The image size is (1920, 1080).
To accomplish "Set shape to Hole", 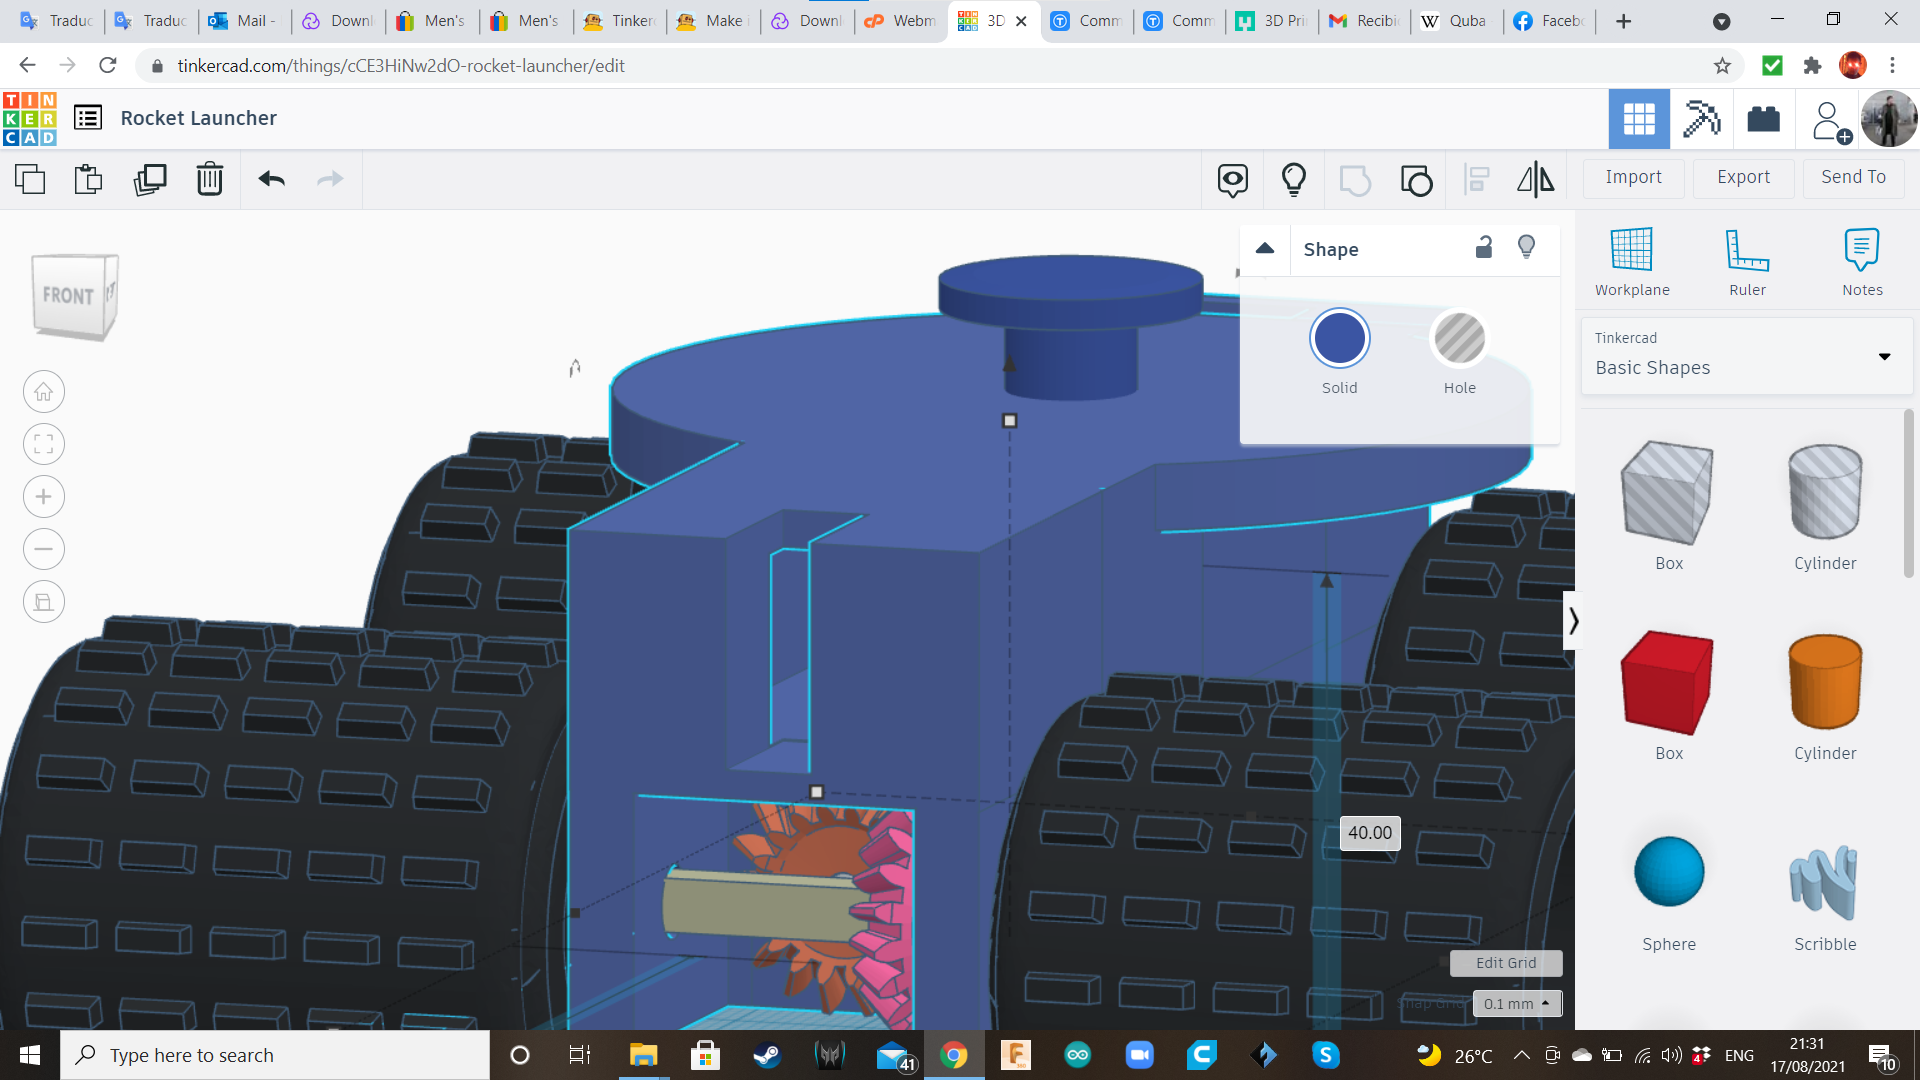I will 1459,339.
